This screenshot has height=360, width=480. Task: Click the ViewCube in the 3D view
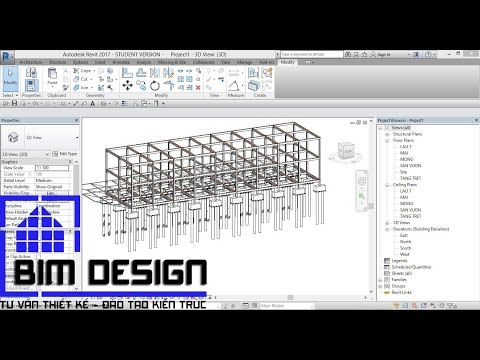pos(345,151)
